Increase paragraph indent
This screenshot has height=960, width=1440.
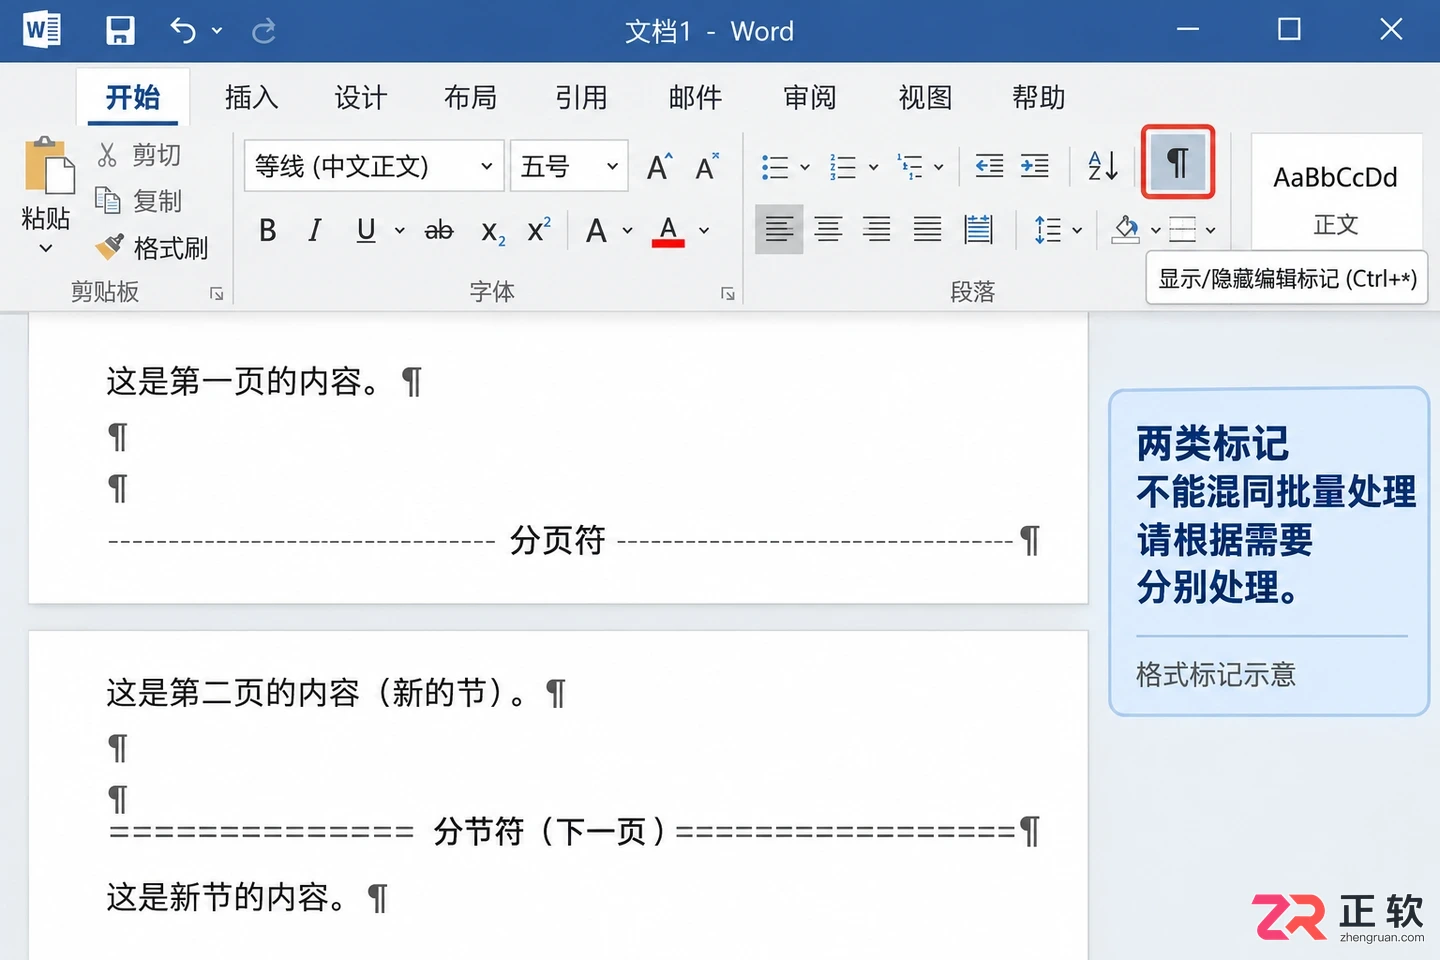pos(1035,166)
